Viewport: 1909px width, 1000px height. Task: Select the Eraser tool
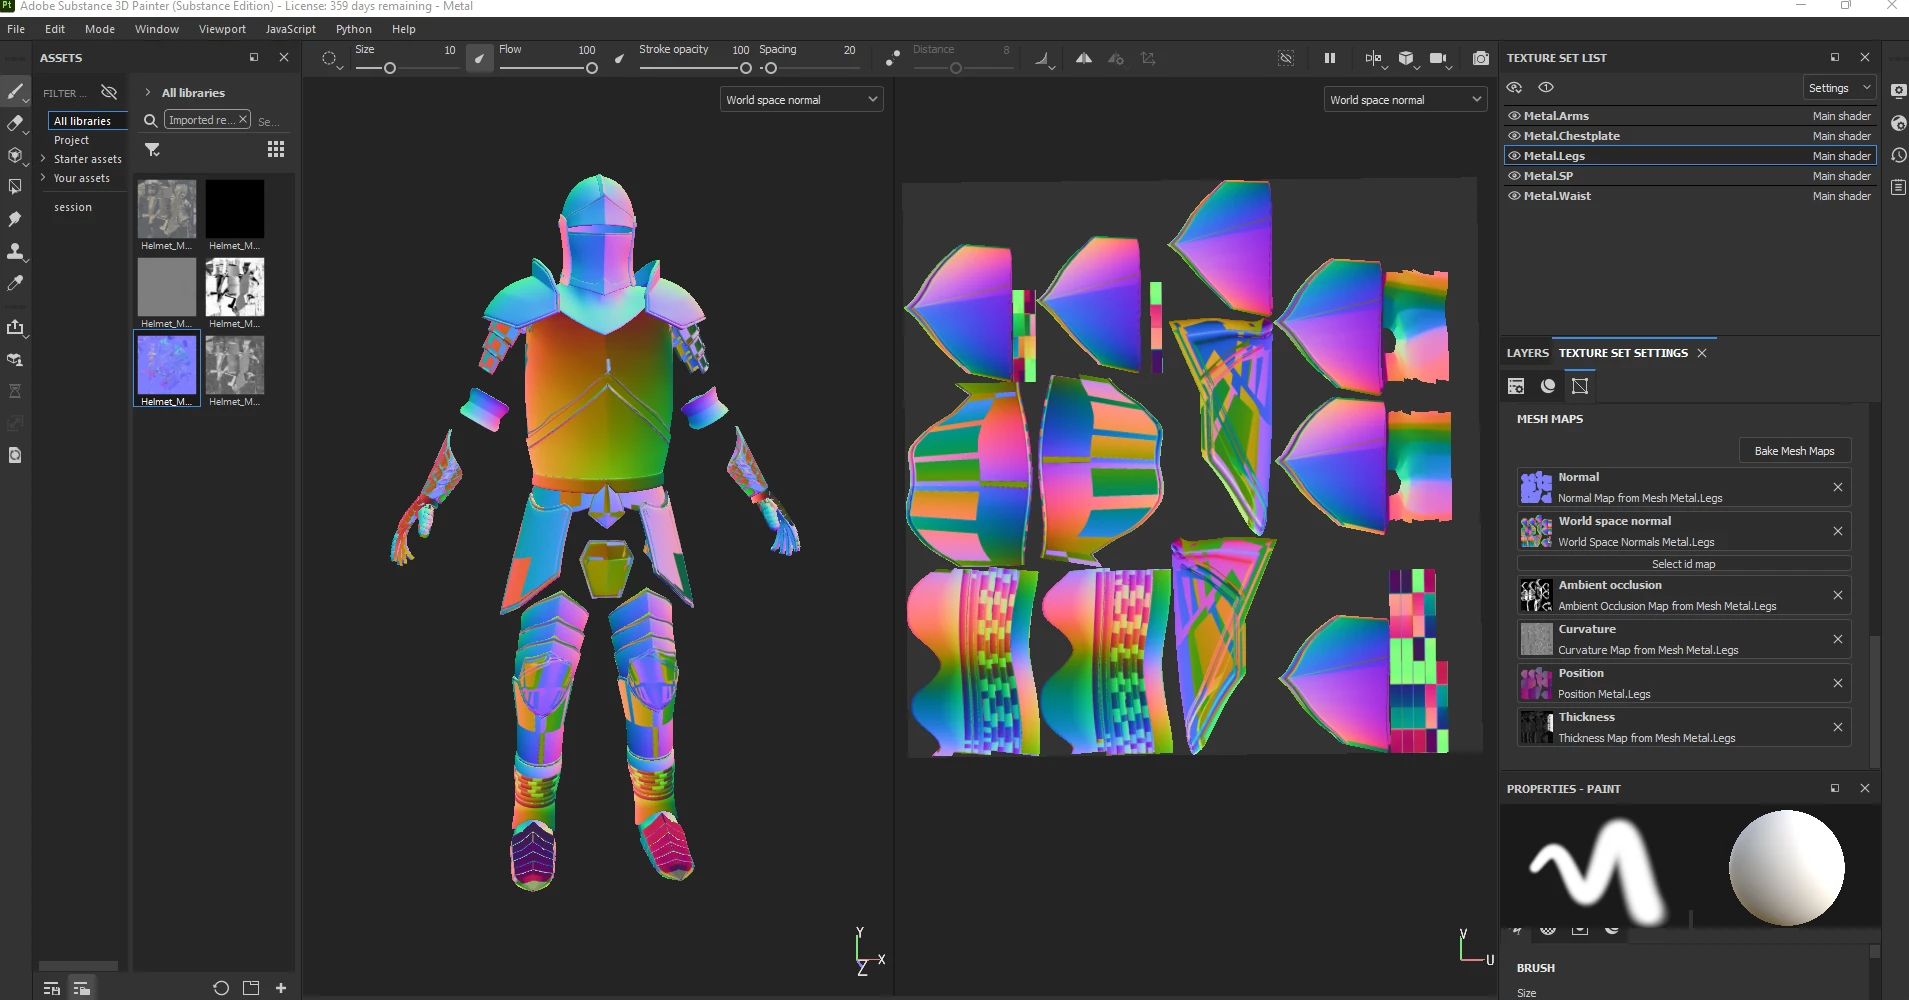[x=15, y=124]
